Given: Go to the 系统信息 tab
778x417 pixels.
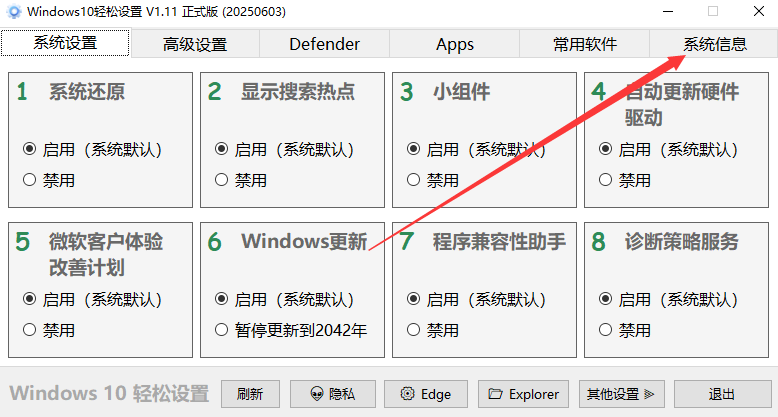Looking at the screenshot, I should [x=714, y=44].
